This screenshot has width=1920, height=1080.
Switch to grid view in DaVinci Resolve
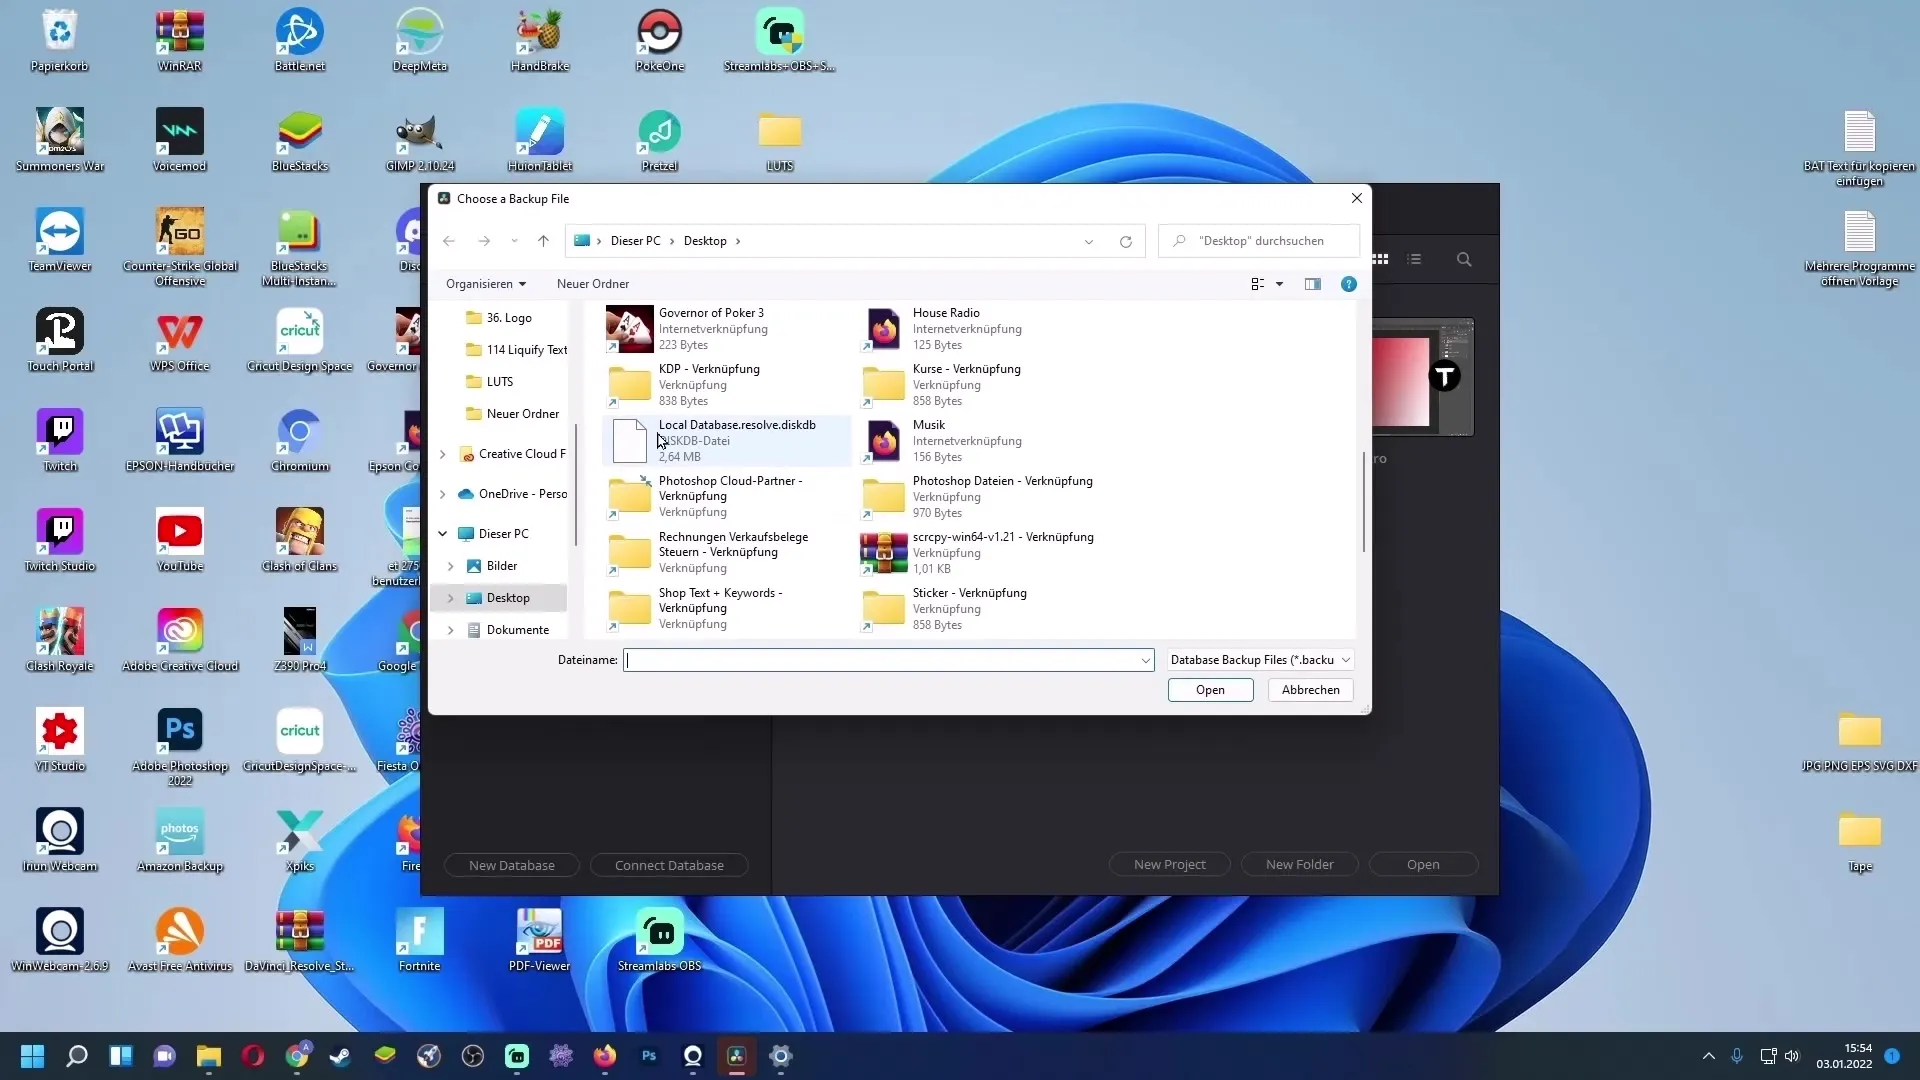[x=1381, y=259]
